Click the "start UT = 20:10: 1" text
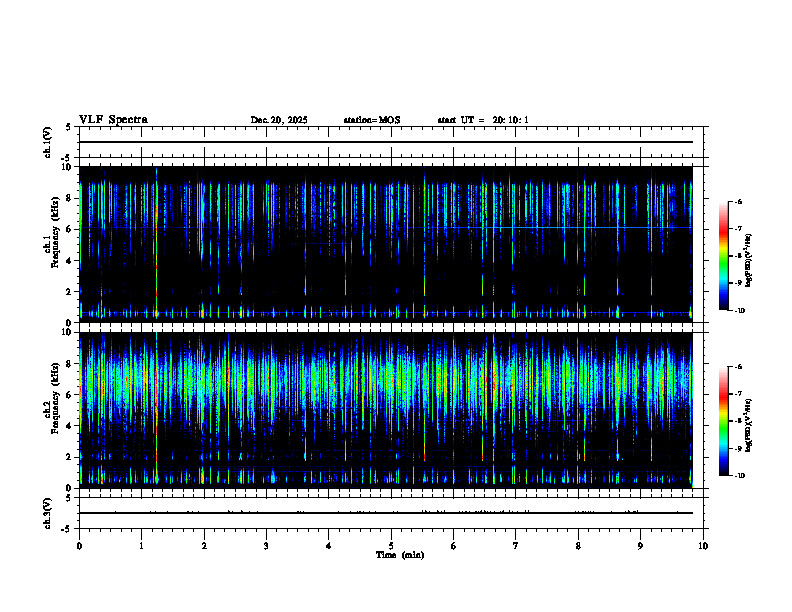The height and width of the screenshot is (612, 792). [x=483, y=120]
